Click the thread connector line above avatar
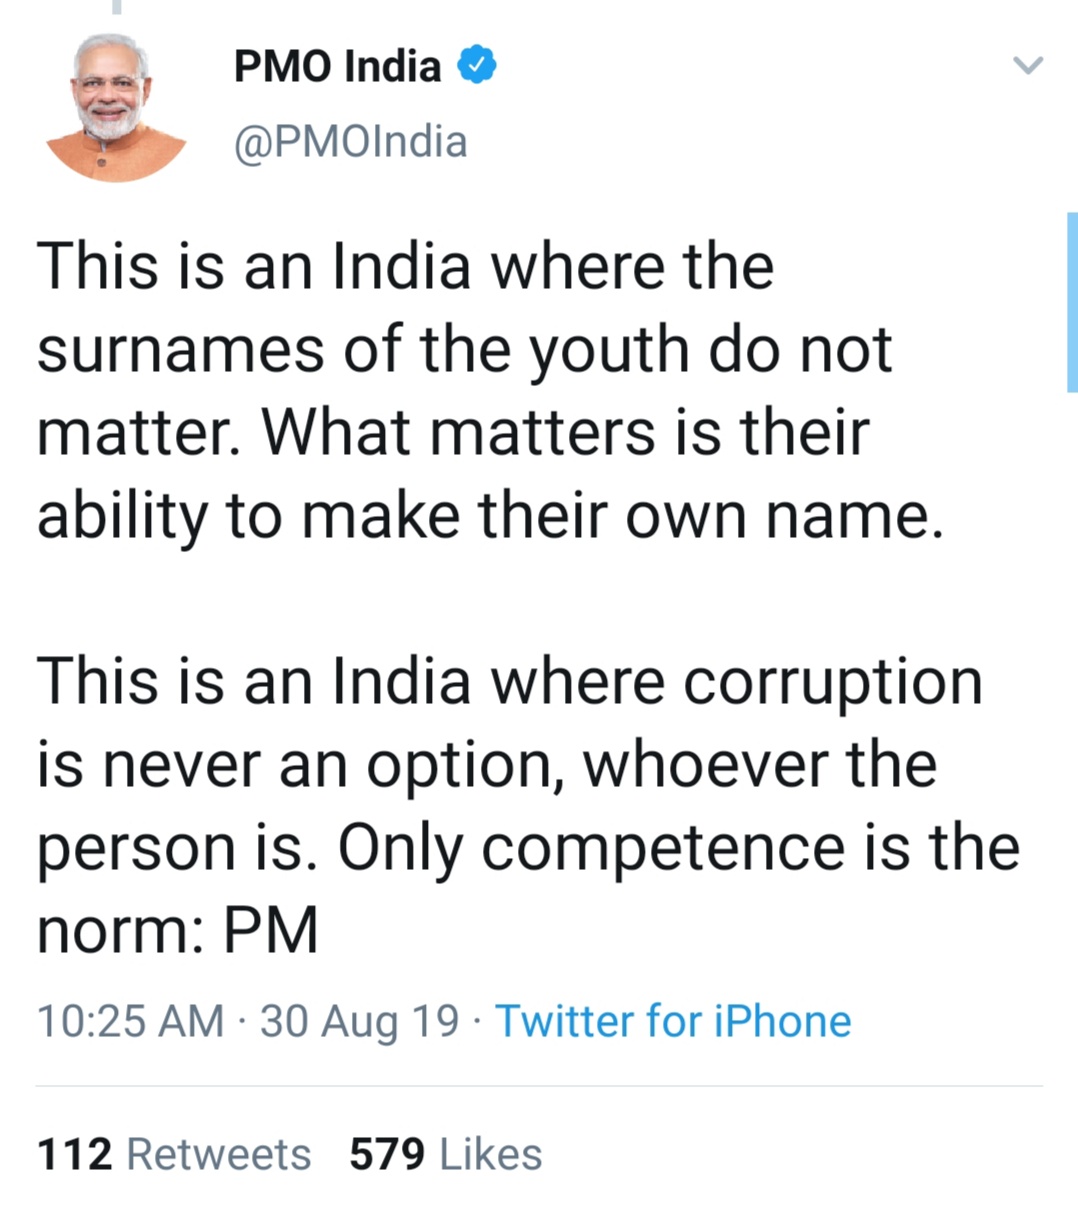 116,7
